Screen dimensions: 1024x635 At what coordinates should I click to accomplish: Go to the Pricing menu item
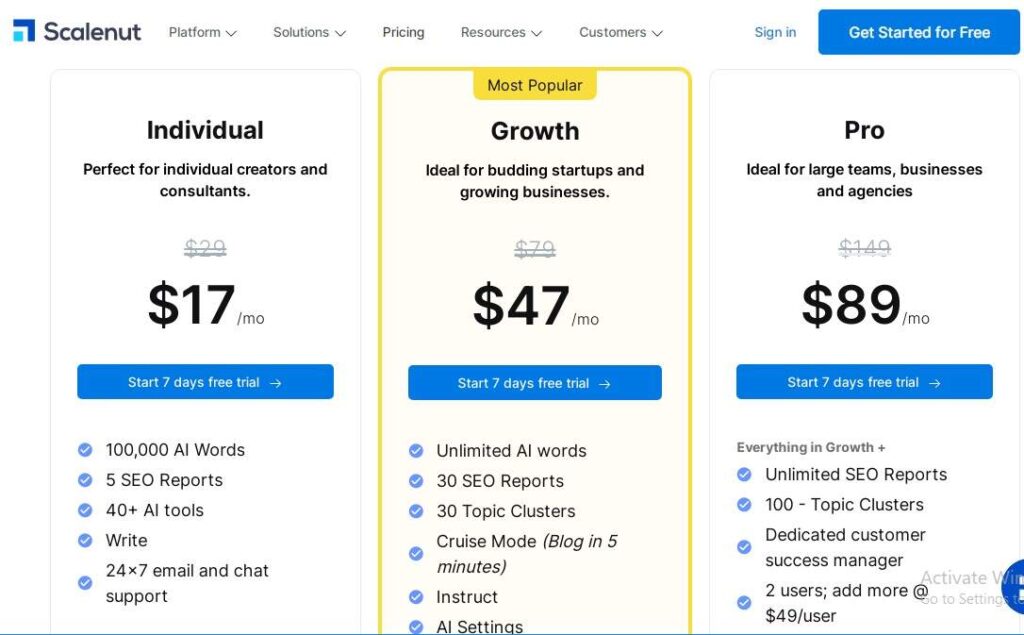tap(403, 32)
